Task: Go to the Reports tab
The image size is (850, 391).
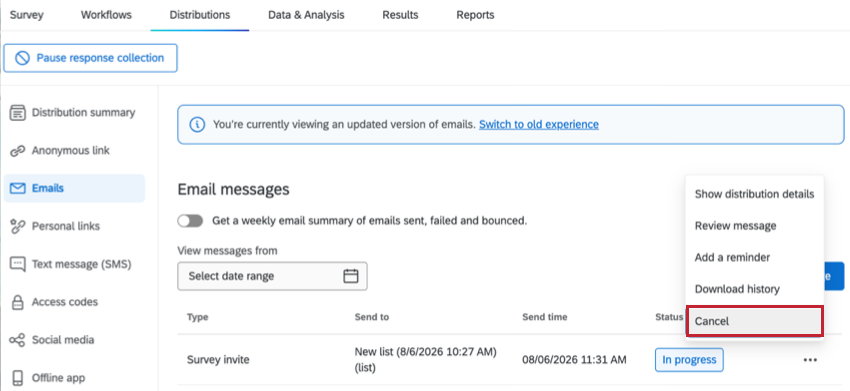Action: click(x=475, y=15)
